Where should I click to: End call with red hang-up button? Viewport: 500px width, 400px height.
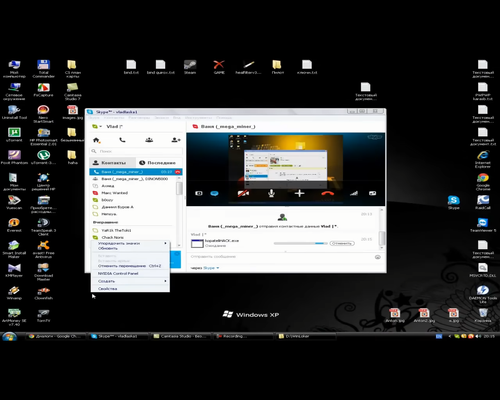coord(327,193)
